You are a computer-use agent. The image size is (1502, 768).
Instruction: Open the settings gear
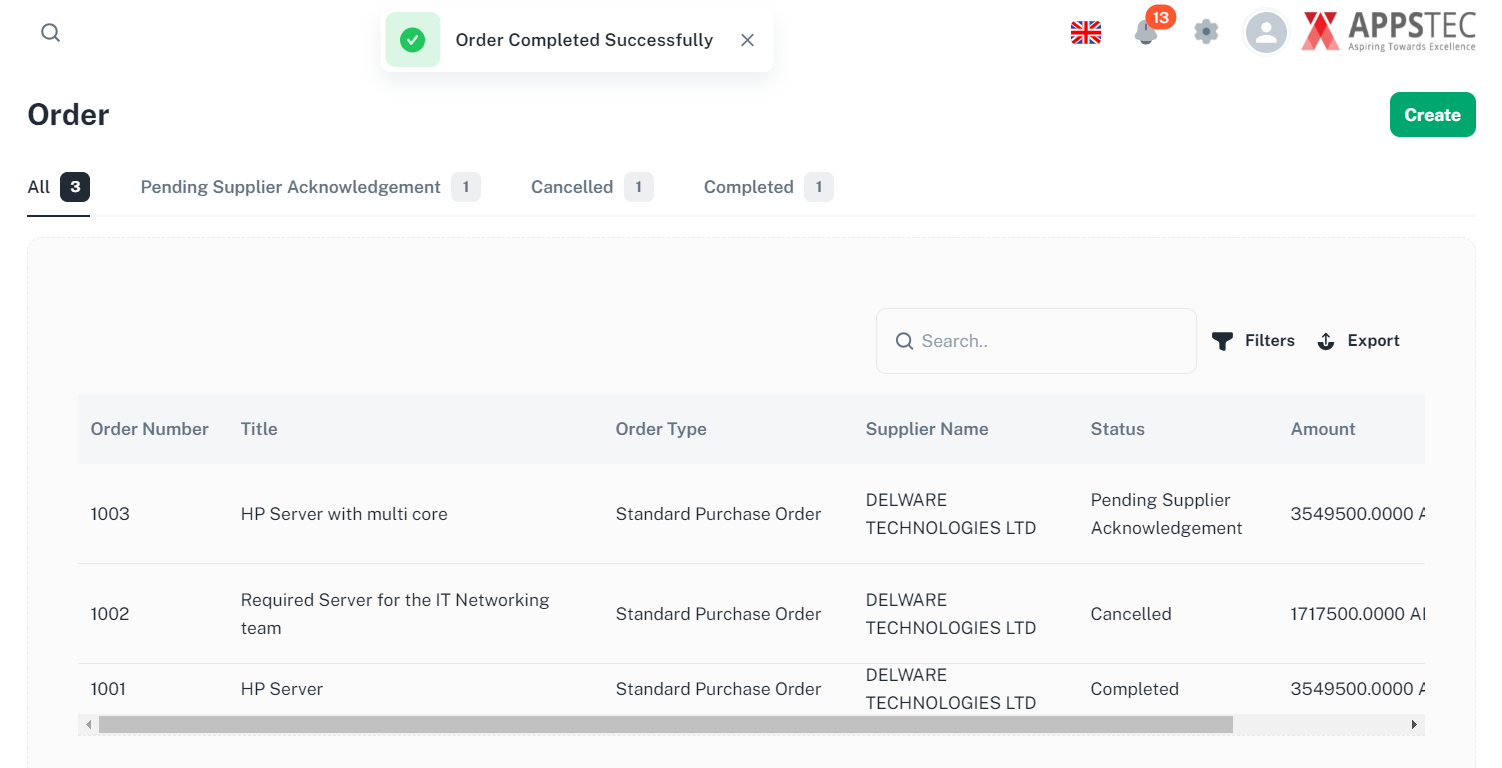[x=1205, y=32]
